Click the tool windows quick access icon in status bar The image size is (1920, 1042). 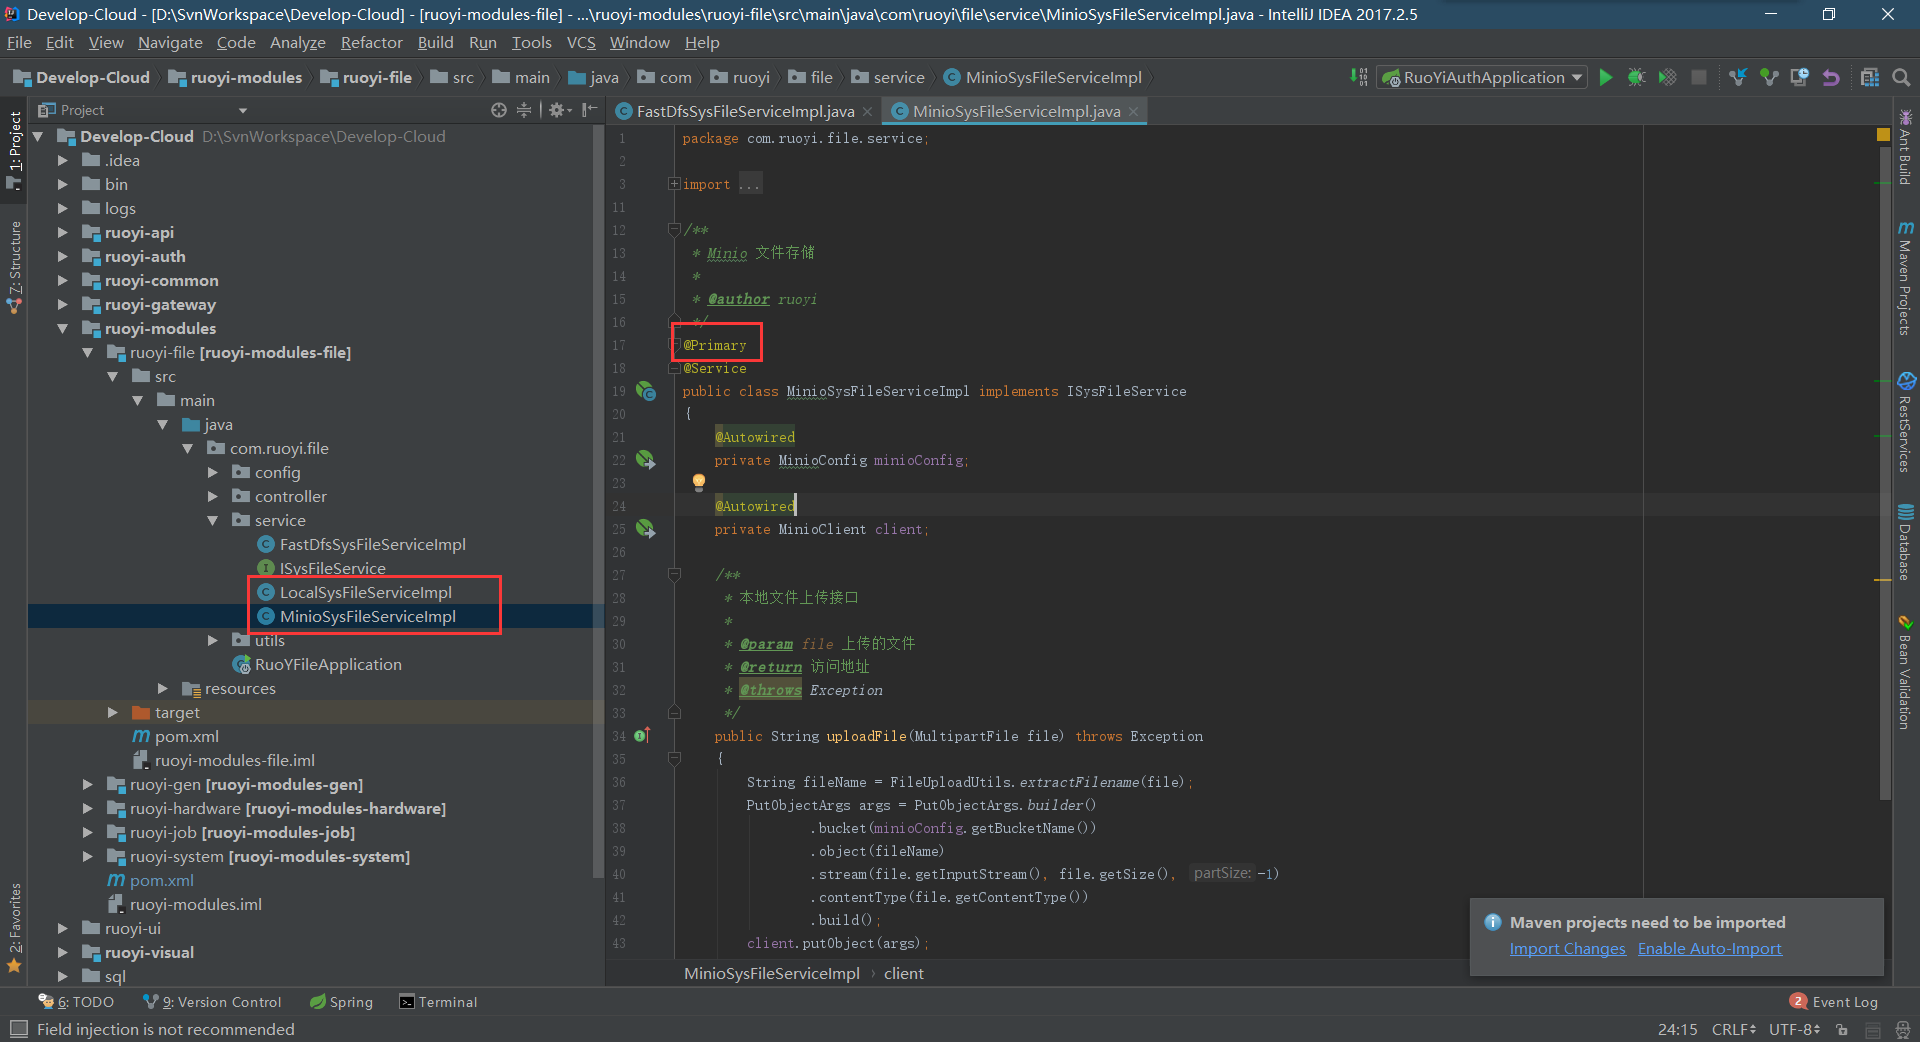18,1029
